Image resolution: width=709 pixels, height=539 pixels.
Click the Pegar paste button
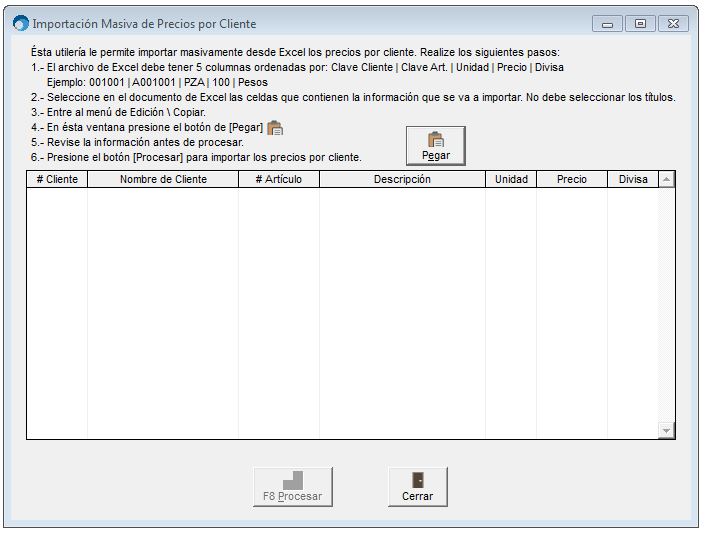click(x=435, y=146)
